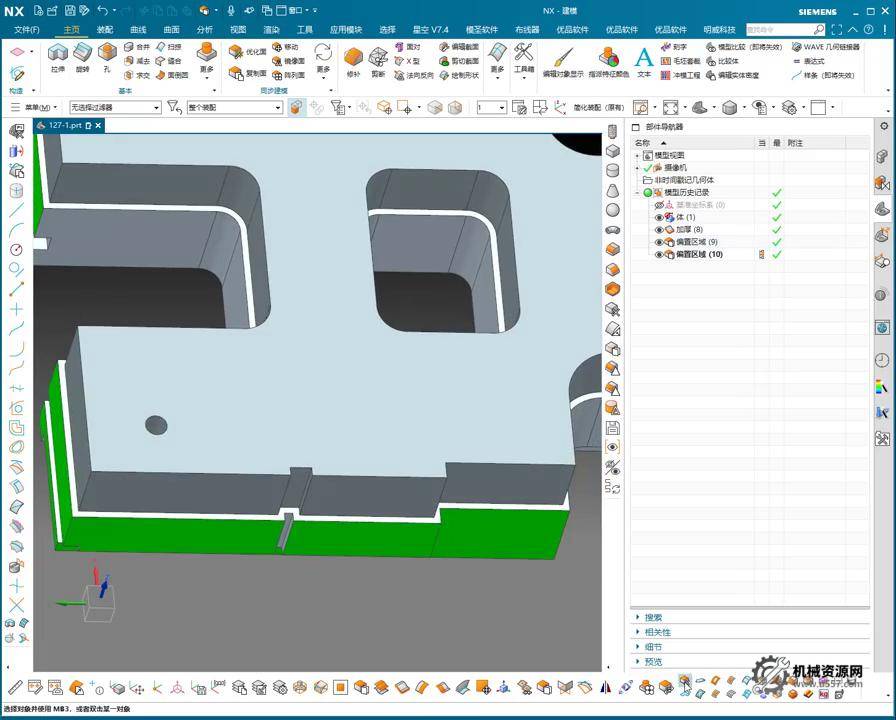Toggle eye icon for 偏置区域 (9)
896x720 pixels.
point(659,242)
